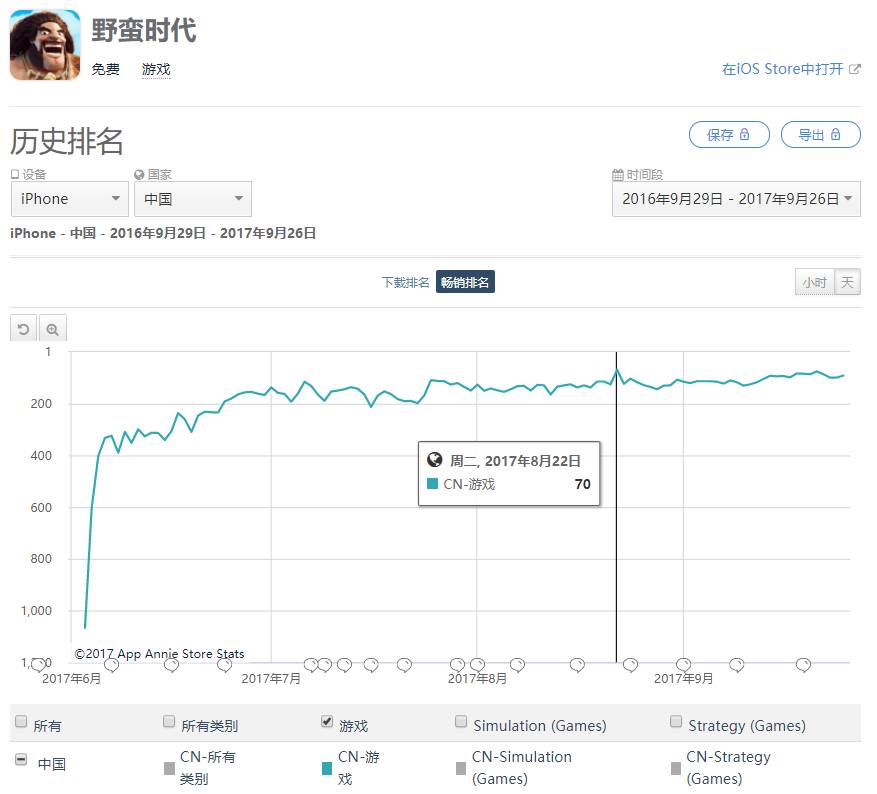Uncheck the 游戏 category checkbox
The width and height of the screenshot is (877, 794).
(x=327, y=721)
